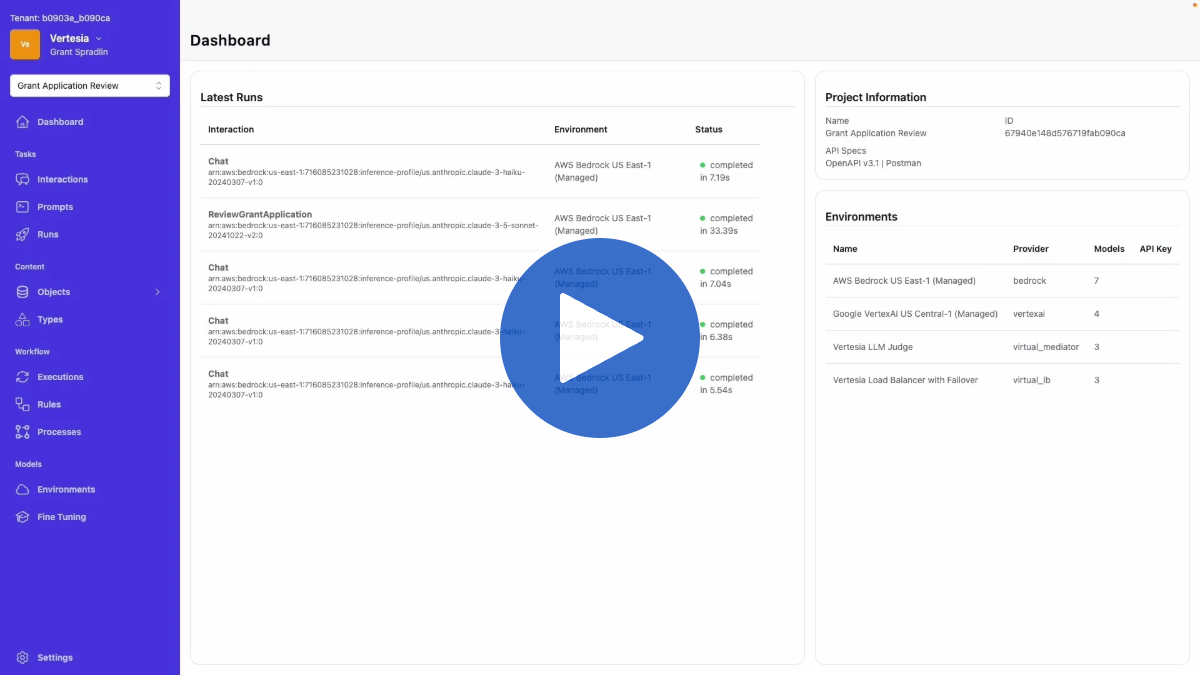Image resolution: width=1201 pixels, height=676 pixels.
Task: Click the Interactions chat bubble icon
Action: click(x=23, y=180)
